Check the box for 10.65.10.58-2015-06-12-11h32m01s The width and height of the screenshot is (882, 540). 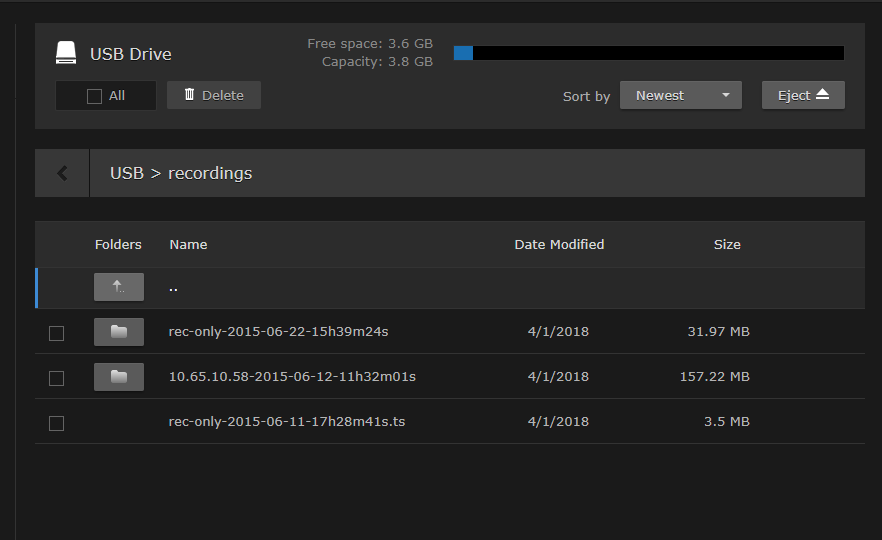pos(57,378)
